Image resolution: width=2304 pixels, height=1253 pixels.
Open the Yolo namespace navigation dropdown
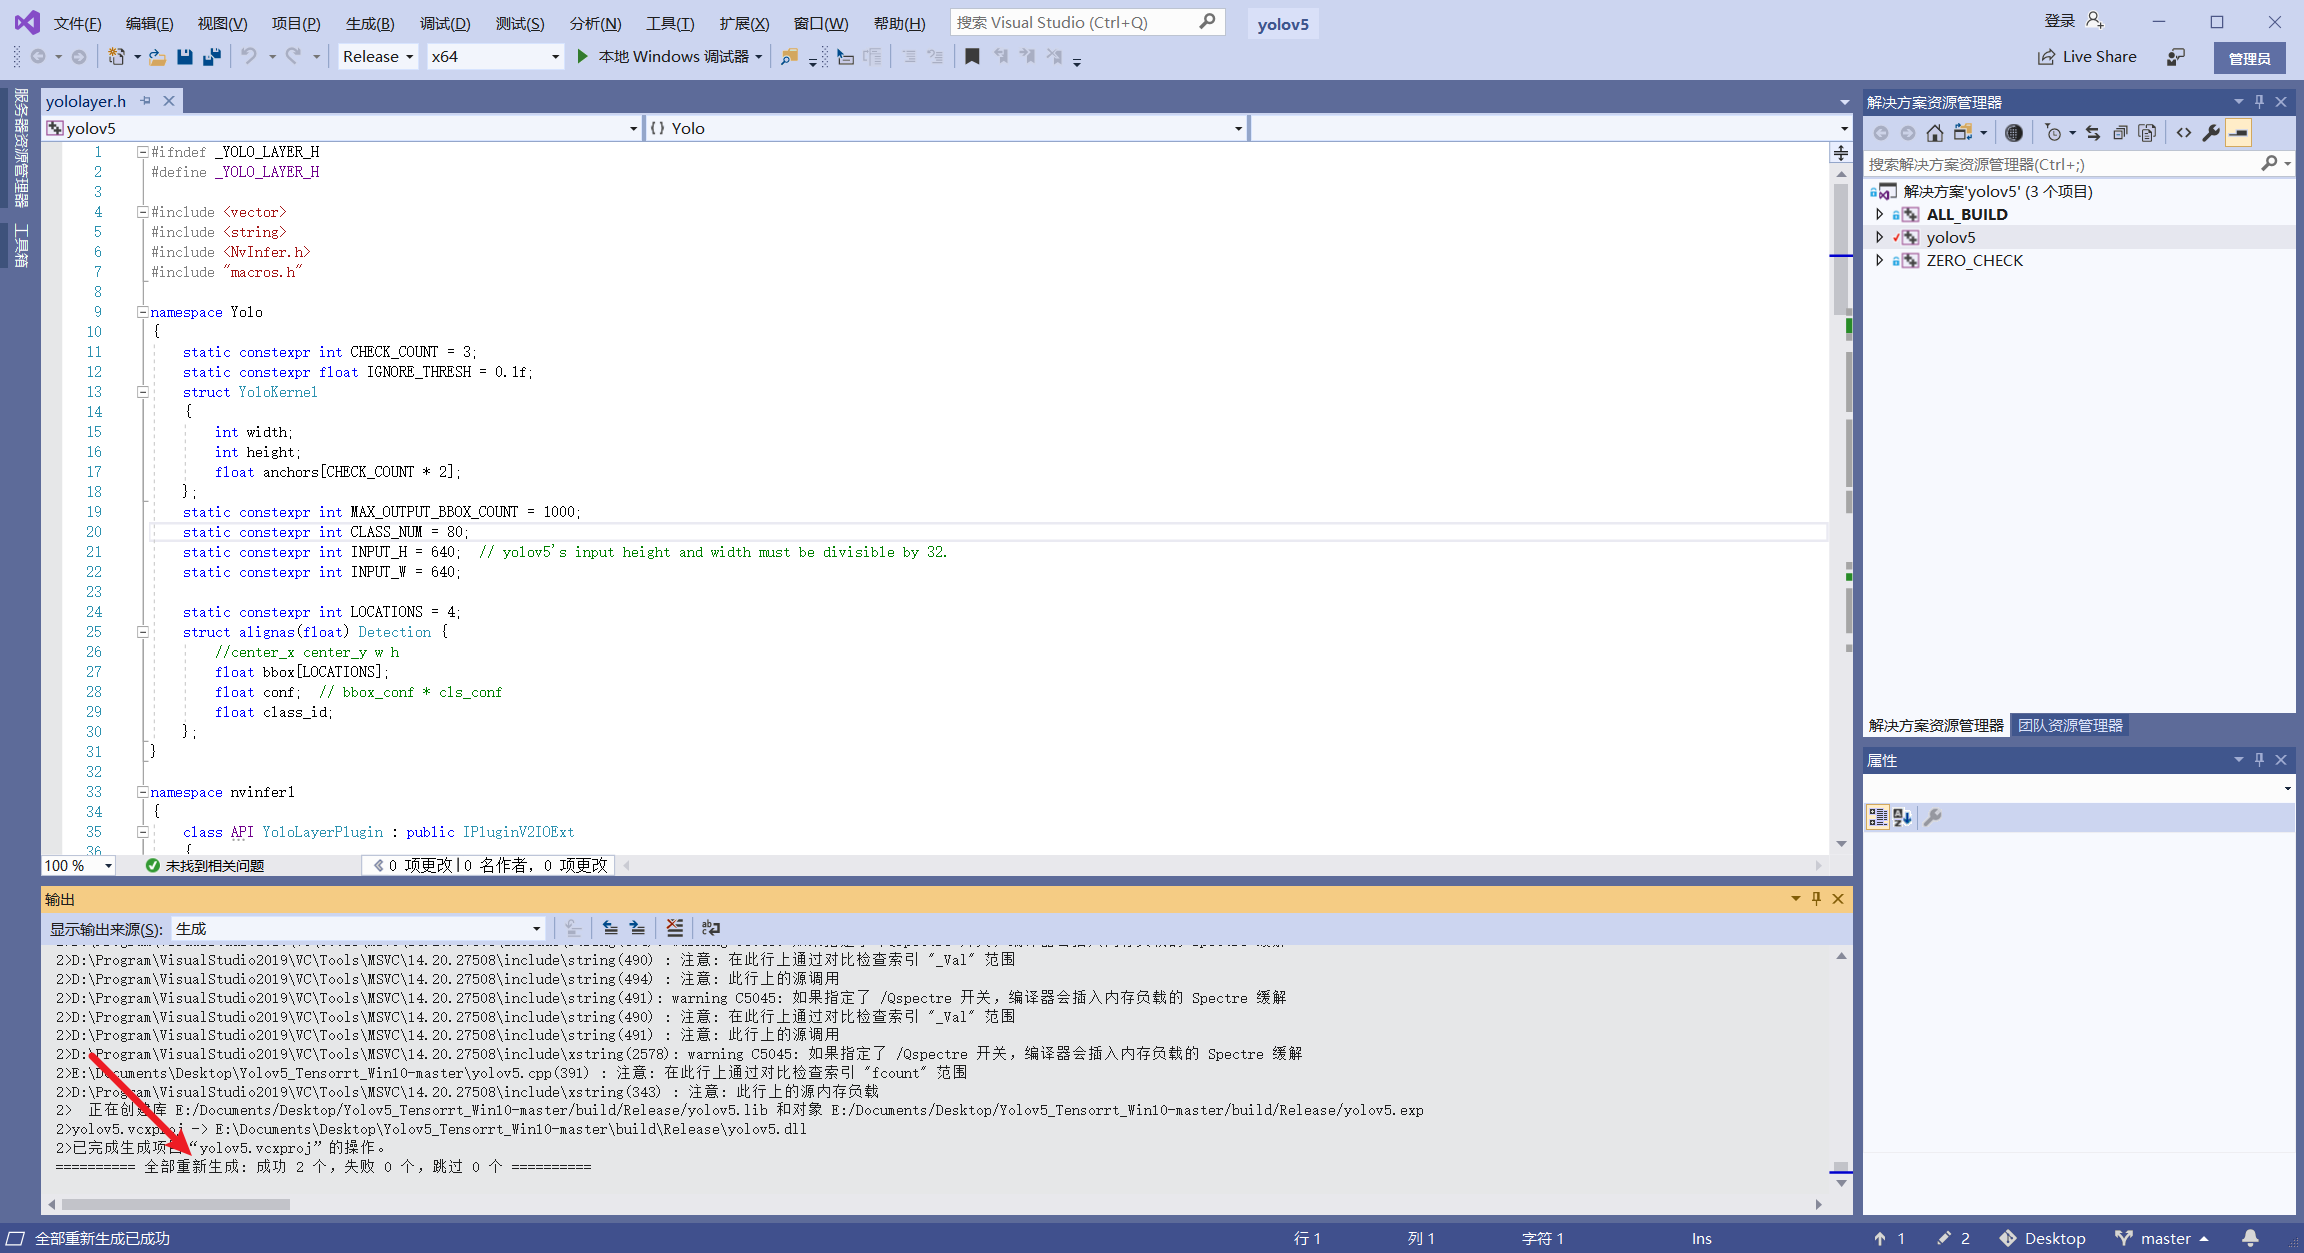tap(945, 128)
